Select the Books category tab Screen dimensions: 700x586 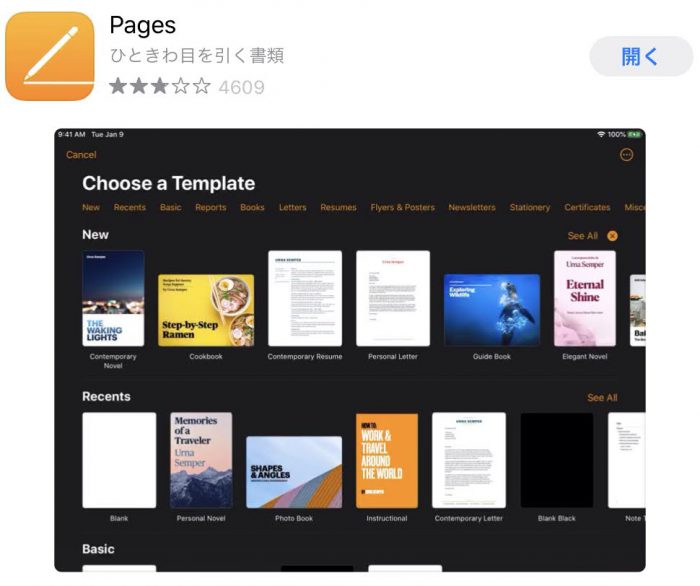click(x=252, y=208)
